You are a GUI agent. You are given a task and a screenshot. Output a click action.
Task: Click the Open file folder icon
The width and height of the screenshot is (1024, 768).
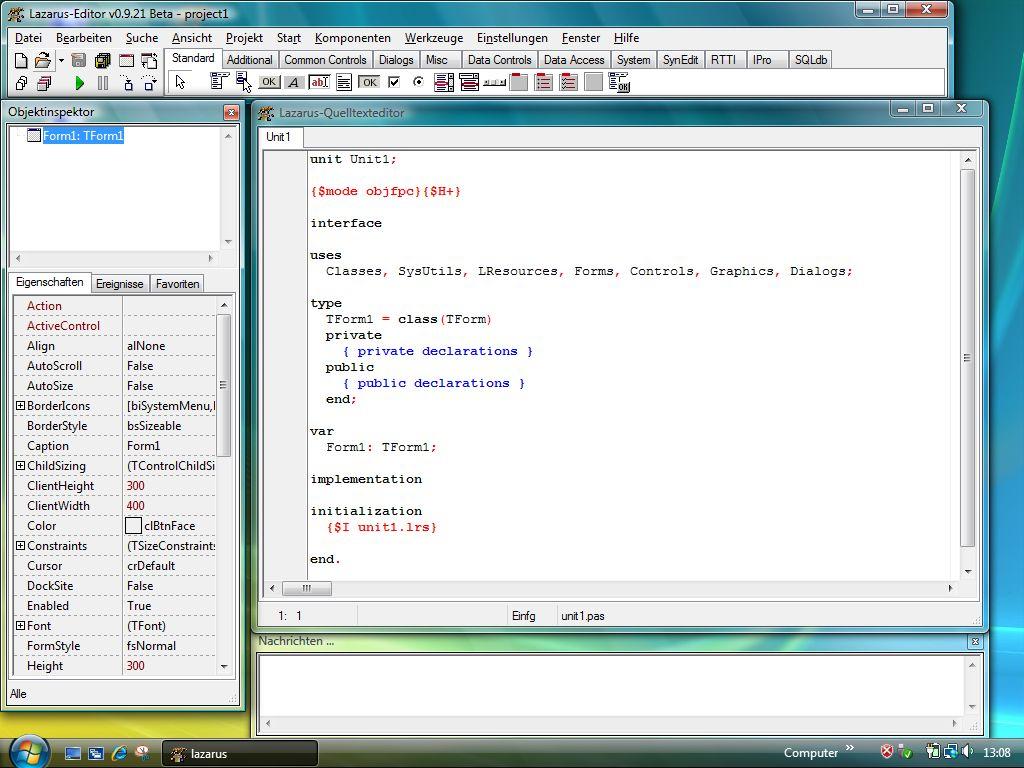[42, 61]
